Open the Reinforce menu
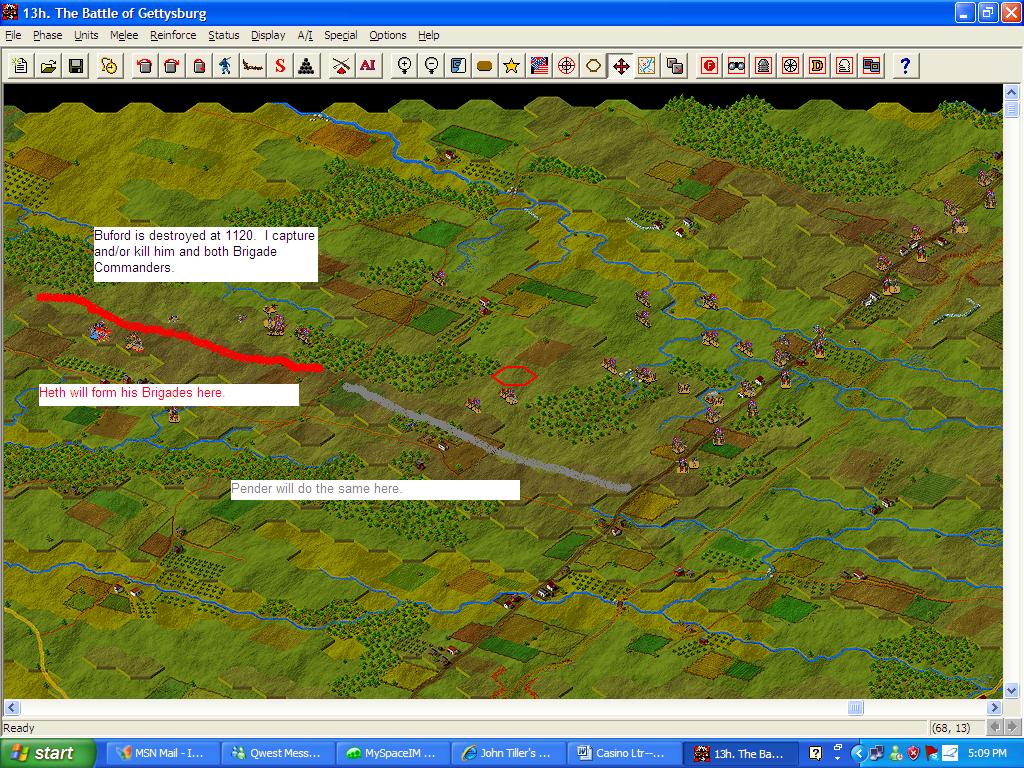This screenshot has height=768, width=1024. (173, 35)
